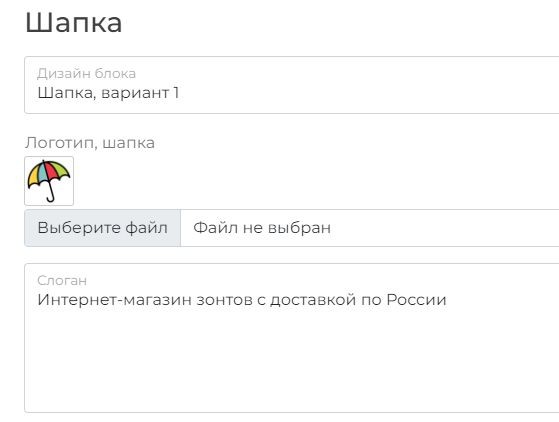Click the umbrella's curved handle
This screenshot has width=559, height=422.
click(x=52, y=193)
